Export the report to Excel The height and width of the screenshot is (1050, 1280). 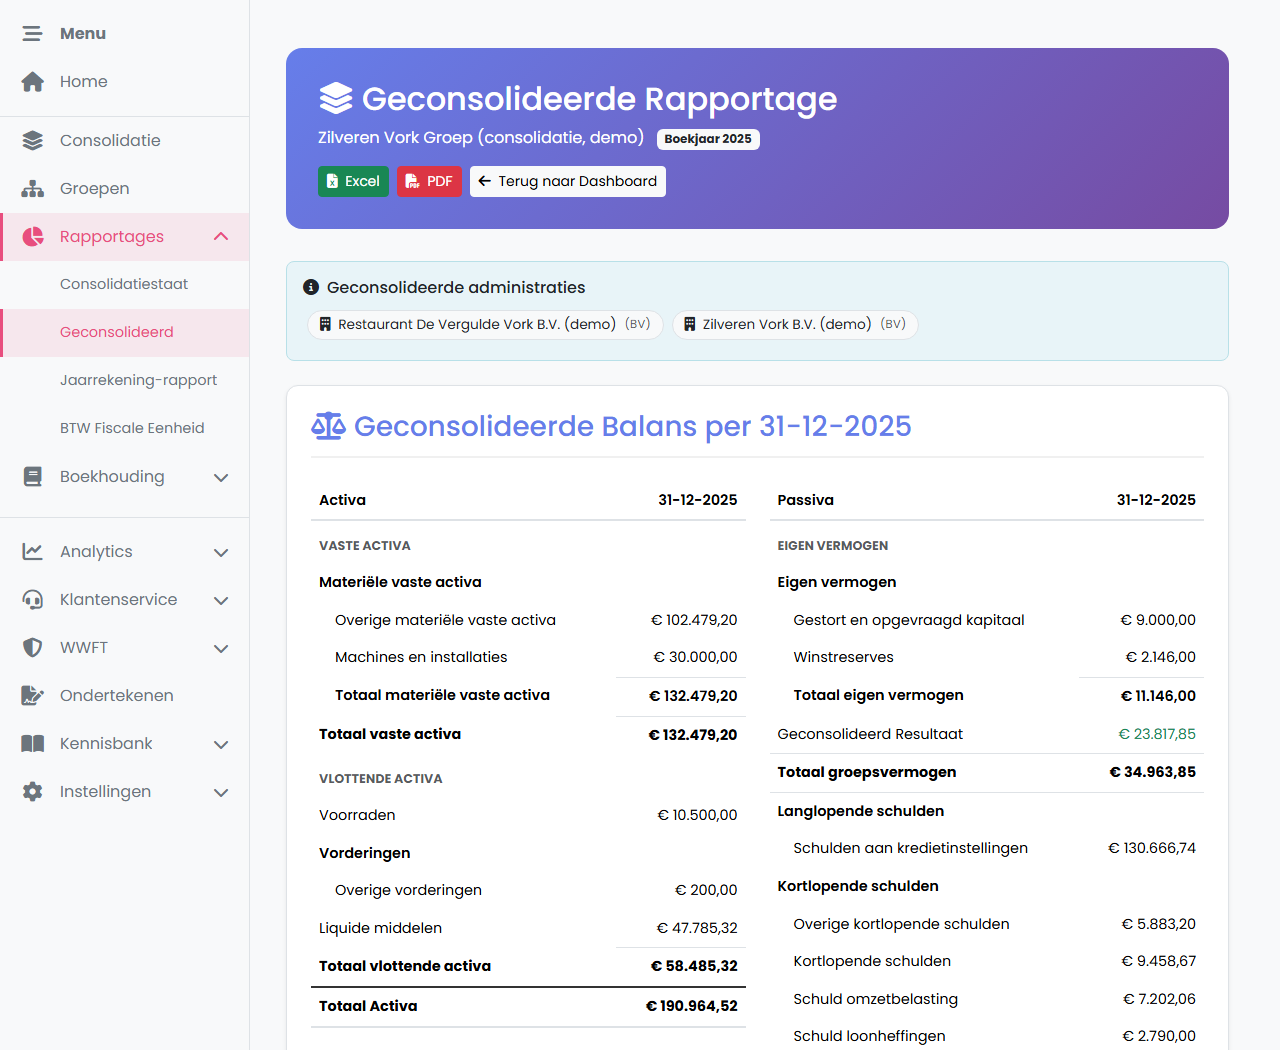coord(353,181)
